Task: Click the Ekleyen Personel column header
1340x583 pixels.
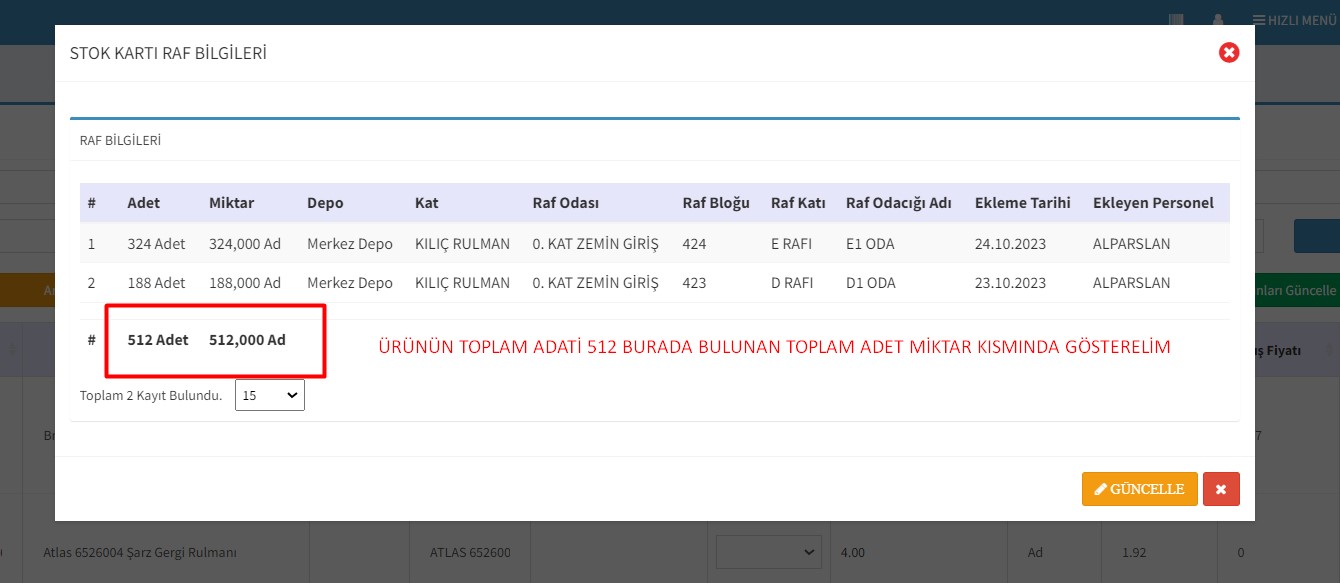Action: tap(1153, 203)
